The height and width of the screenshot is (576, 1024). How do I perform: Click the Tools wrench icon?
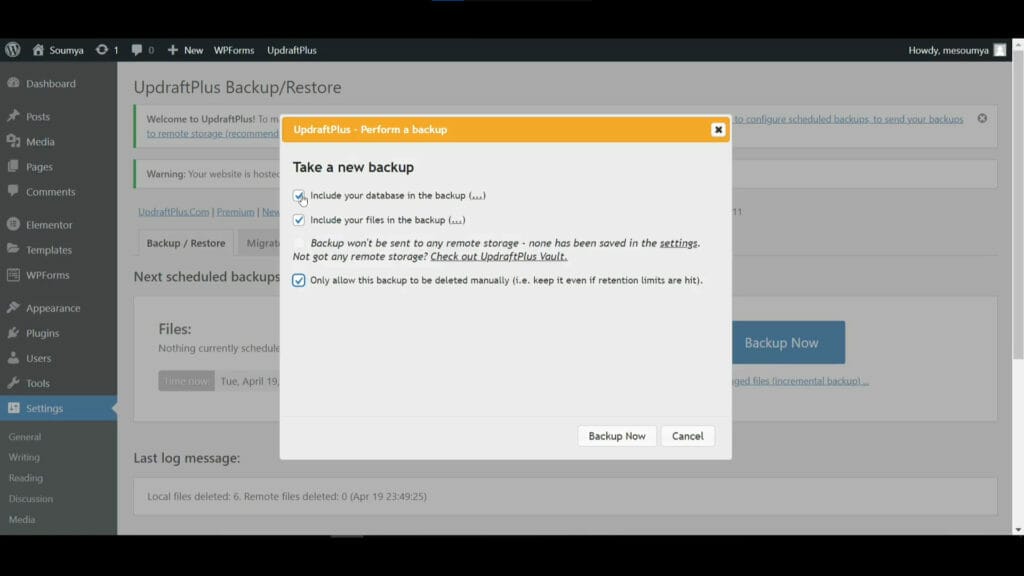point(13,383)
